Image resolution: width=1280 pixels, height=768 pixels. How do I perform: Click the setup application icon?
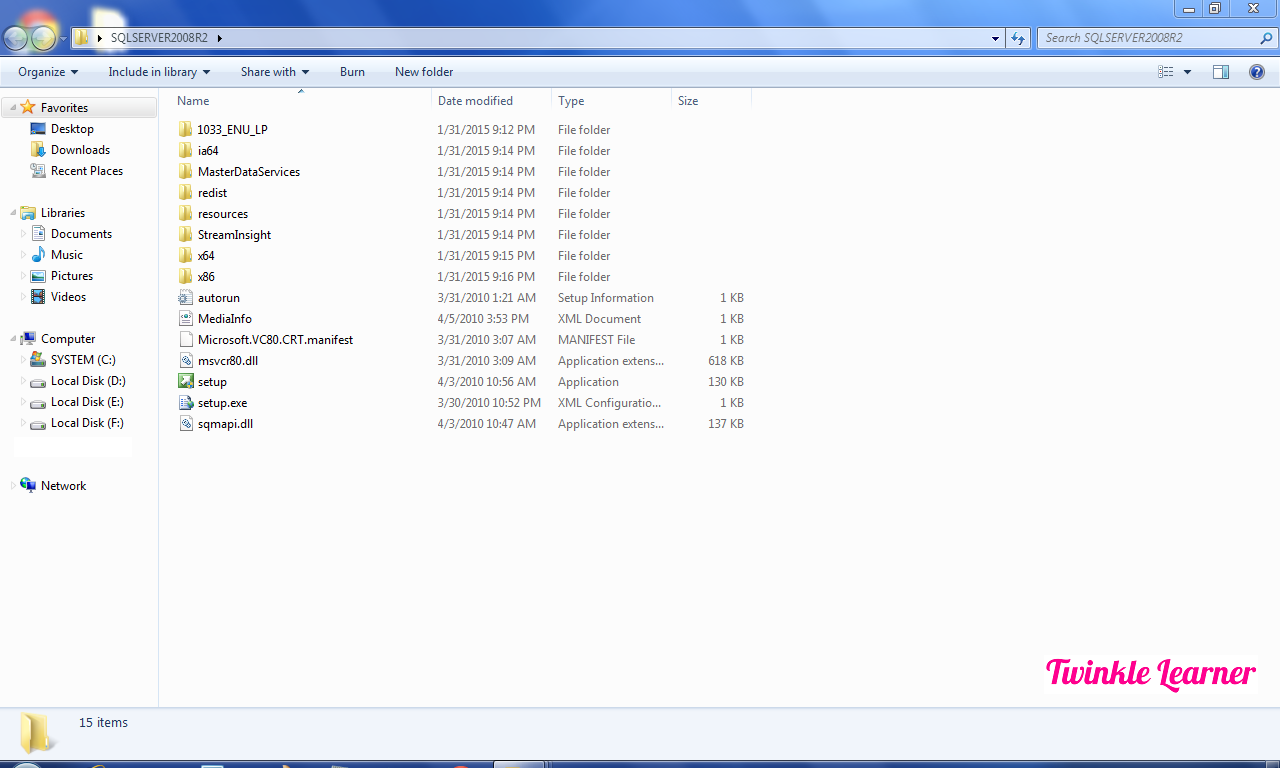point(185,382)
